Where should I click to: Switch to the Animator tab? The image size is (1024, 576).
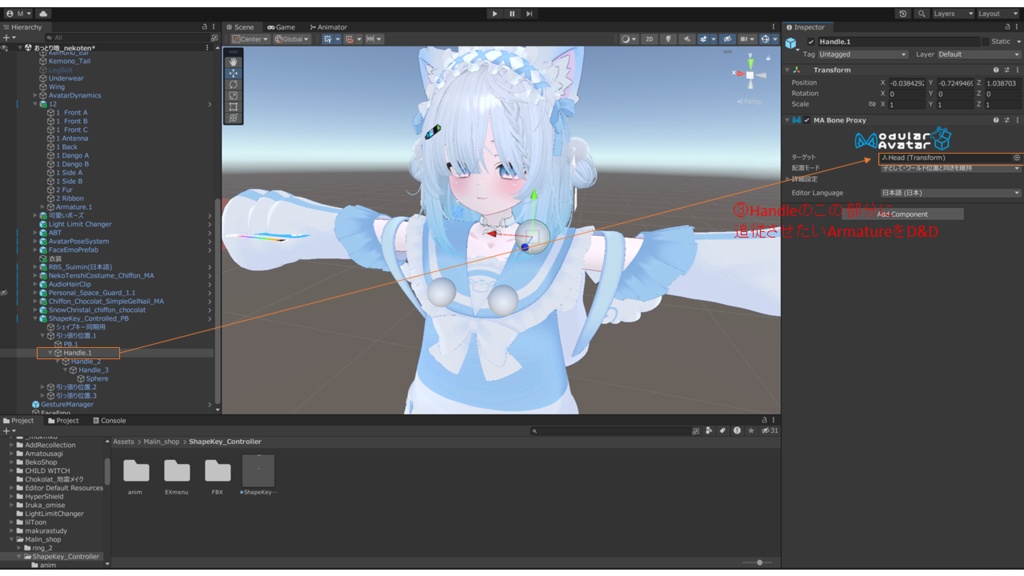[328, 27]
